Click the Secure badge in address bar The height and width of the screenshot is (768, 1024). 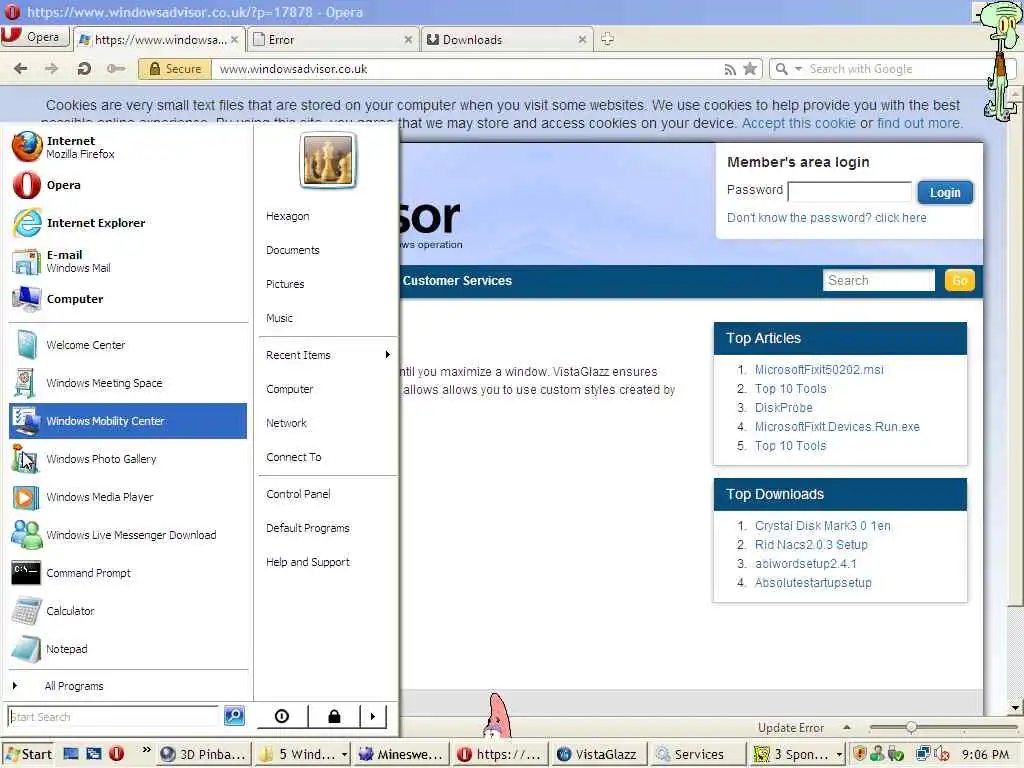(x=175, y=69)
